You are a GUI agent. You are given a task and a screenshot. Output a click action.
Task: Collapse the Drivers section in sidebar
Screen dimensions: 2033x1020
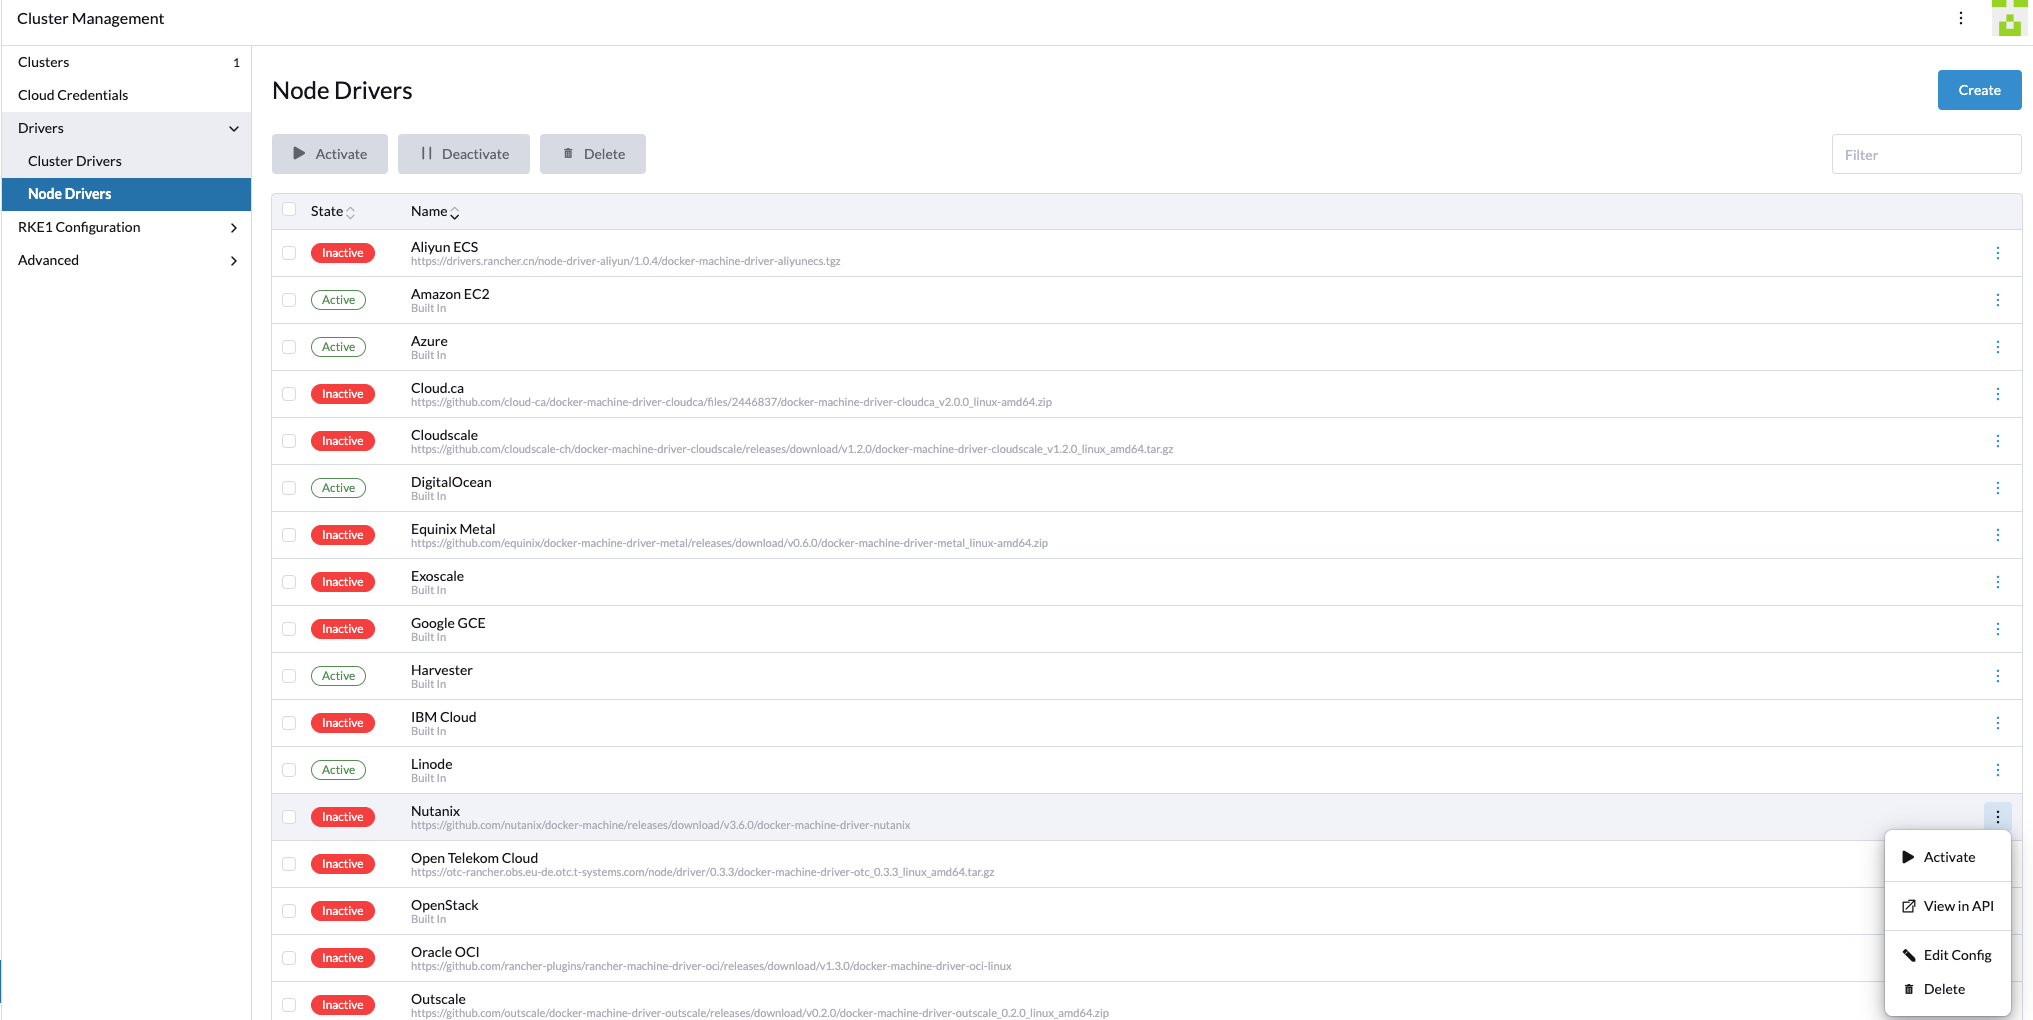[233, 128]
